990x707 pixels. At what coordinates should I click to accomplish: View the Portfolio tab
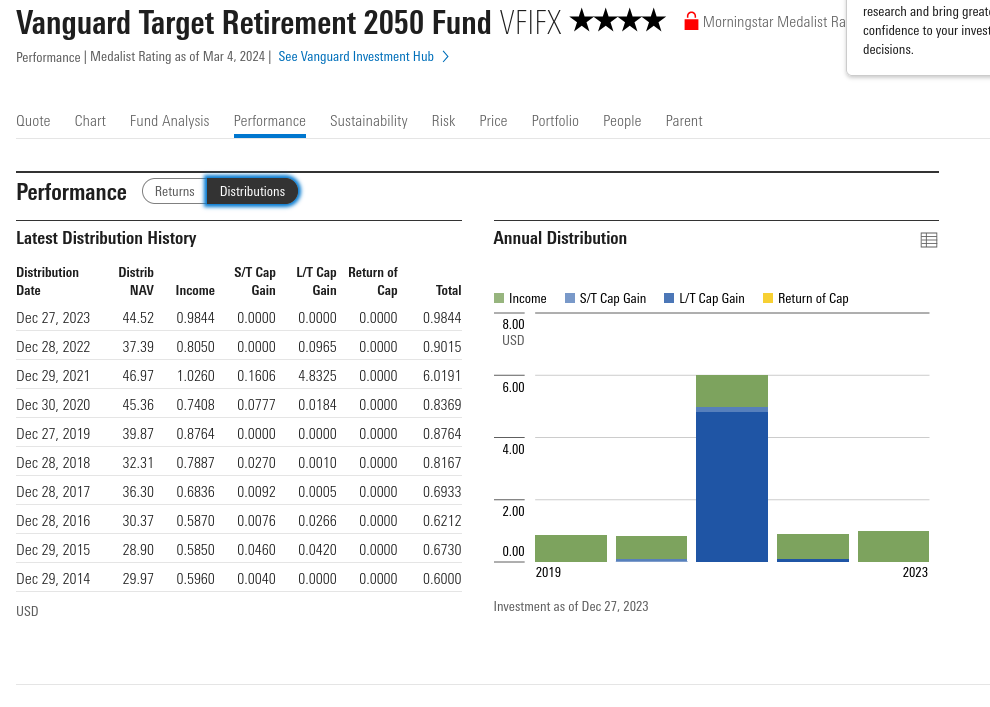(555, 121)
